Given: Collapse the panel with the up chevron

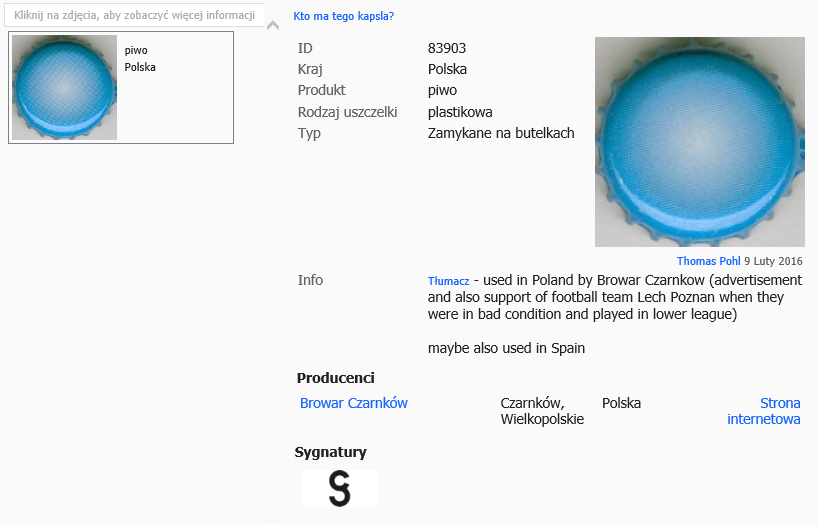Looking at the screenshot, I should (273, 25).
